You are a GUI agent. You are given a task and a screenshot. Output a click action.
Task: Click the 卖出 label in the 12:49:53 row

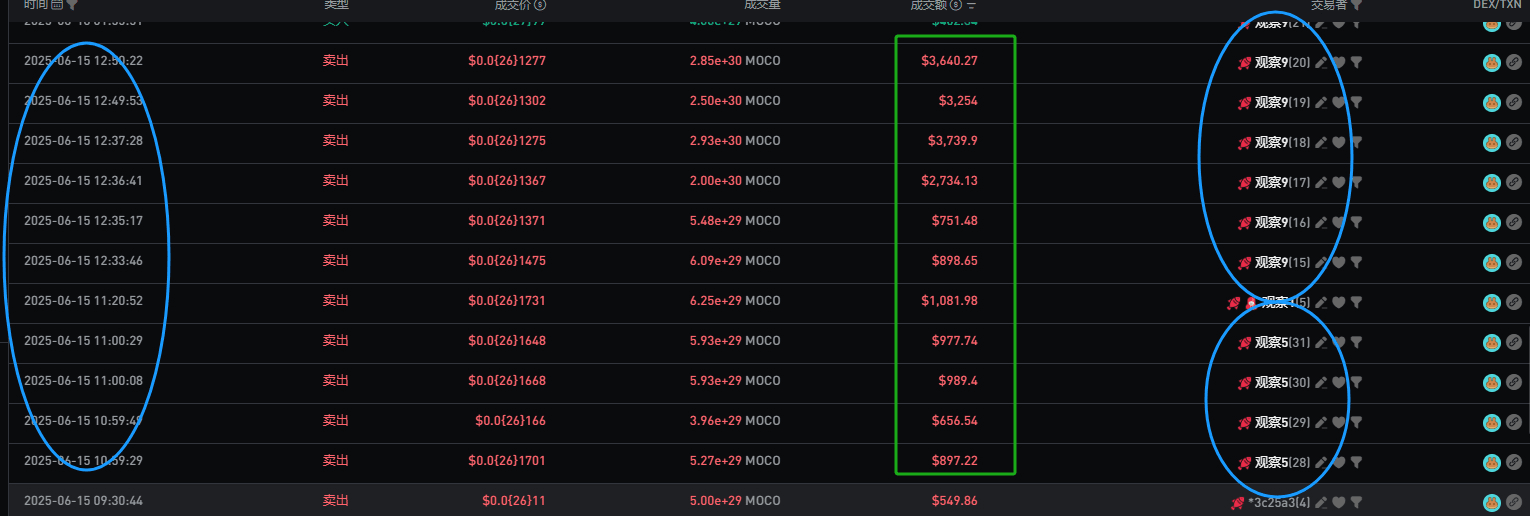tap(336, 101)
